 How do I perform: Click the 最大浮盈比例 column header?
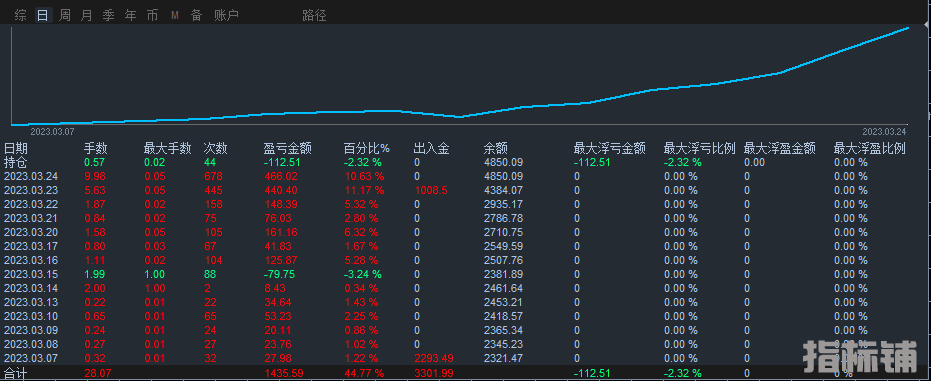click(x=870, y=148)
